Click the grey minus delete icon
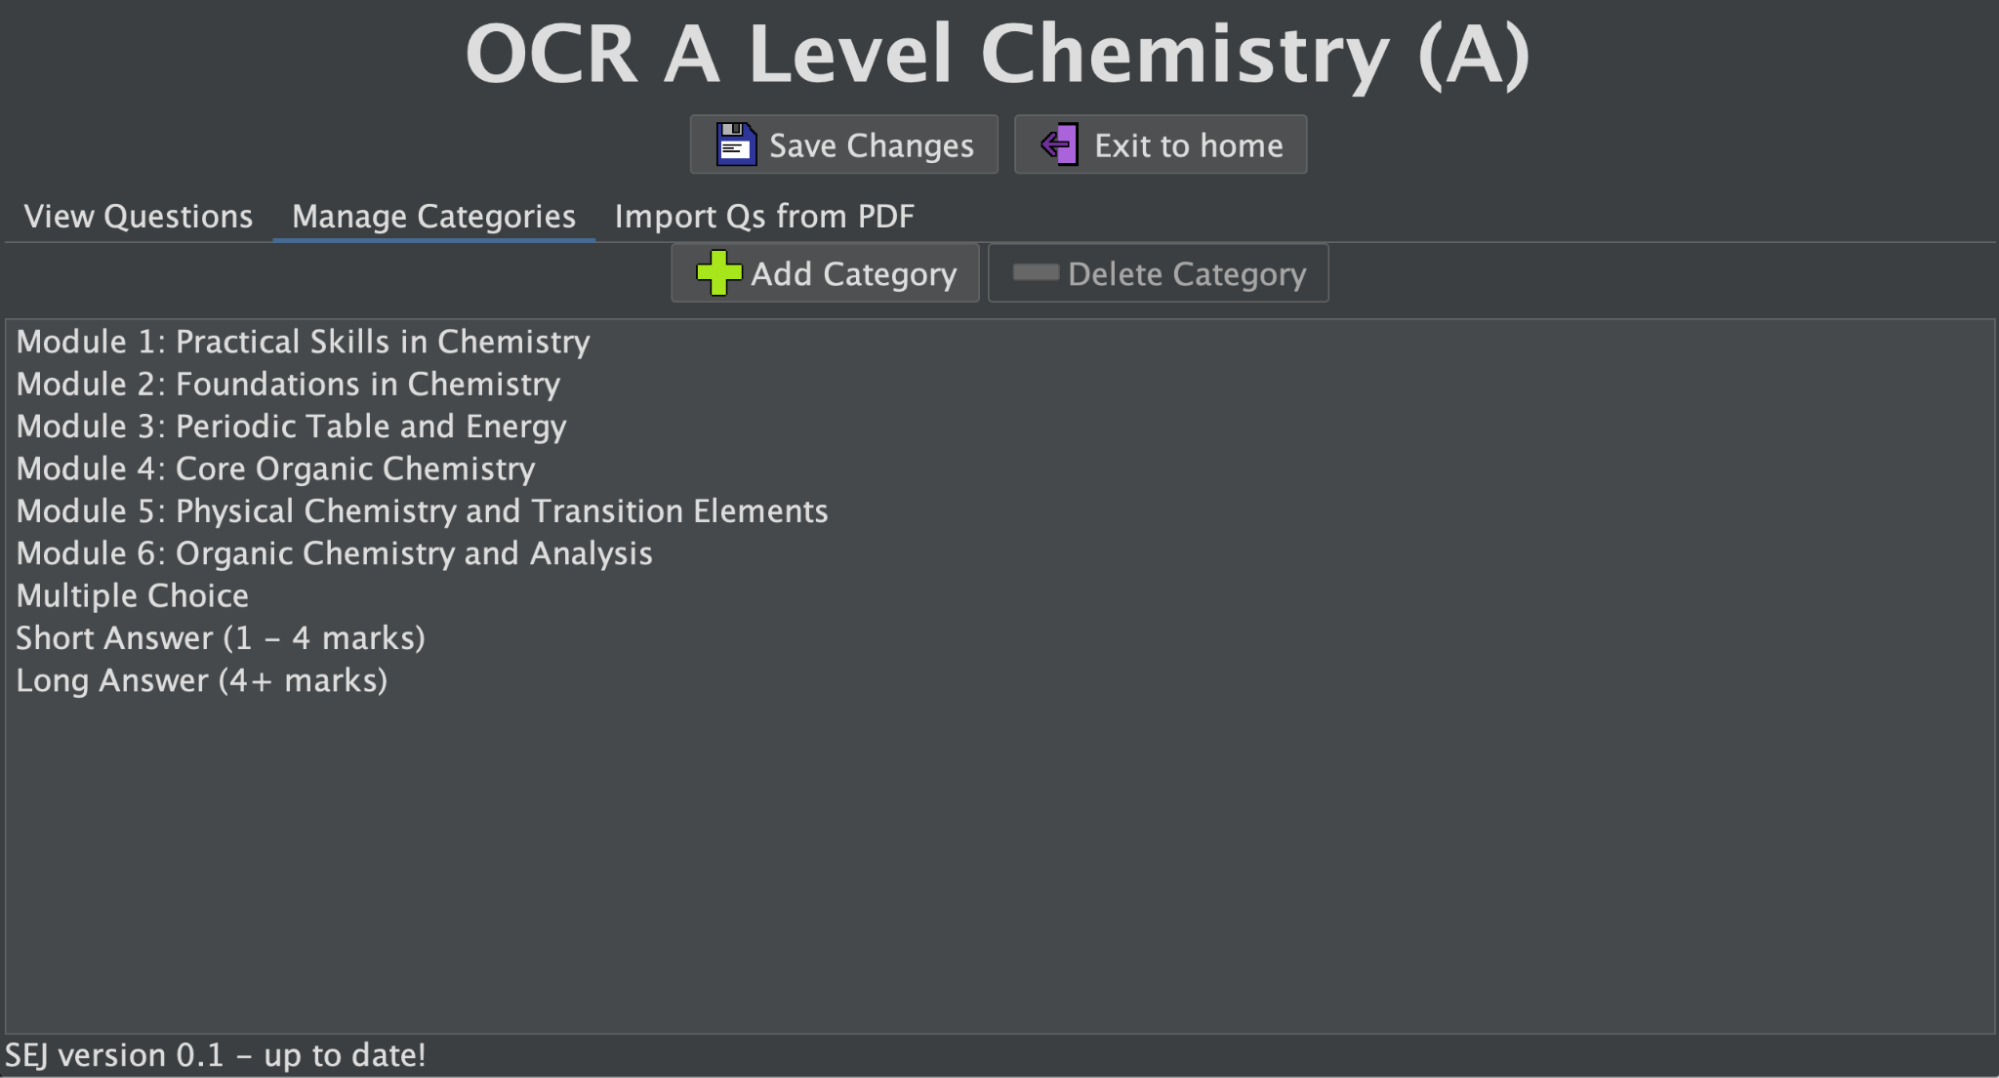The image size is (1999, 1078). [x=1035, y=273]
